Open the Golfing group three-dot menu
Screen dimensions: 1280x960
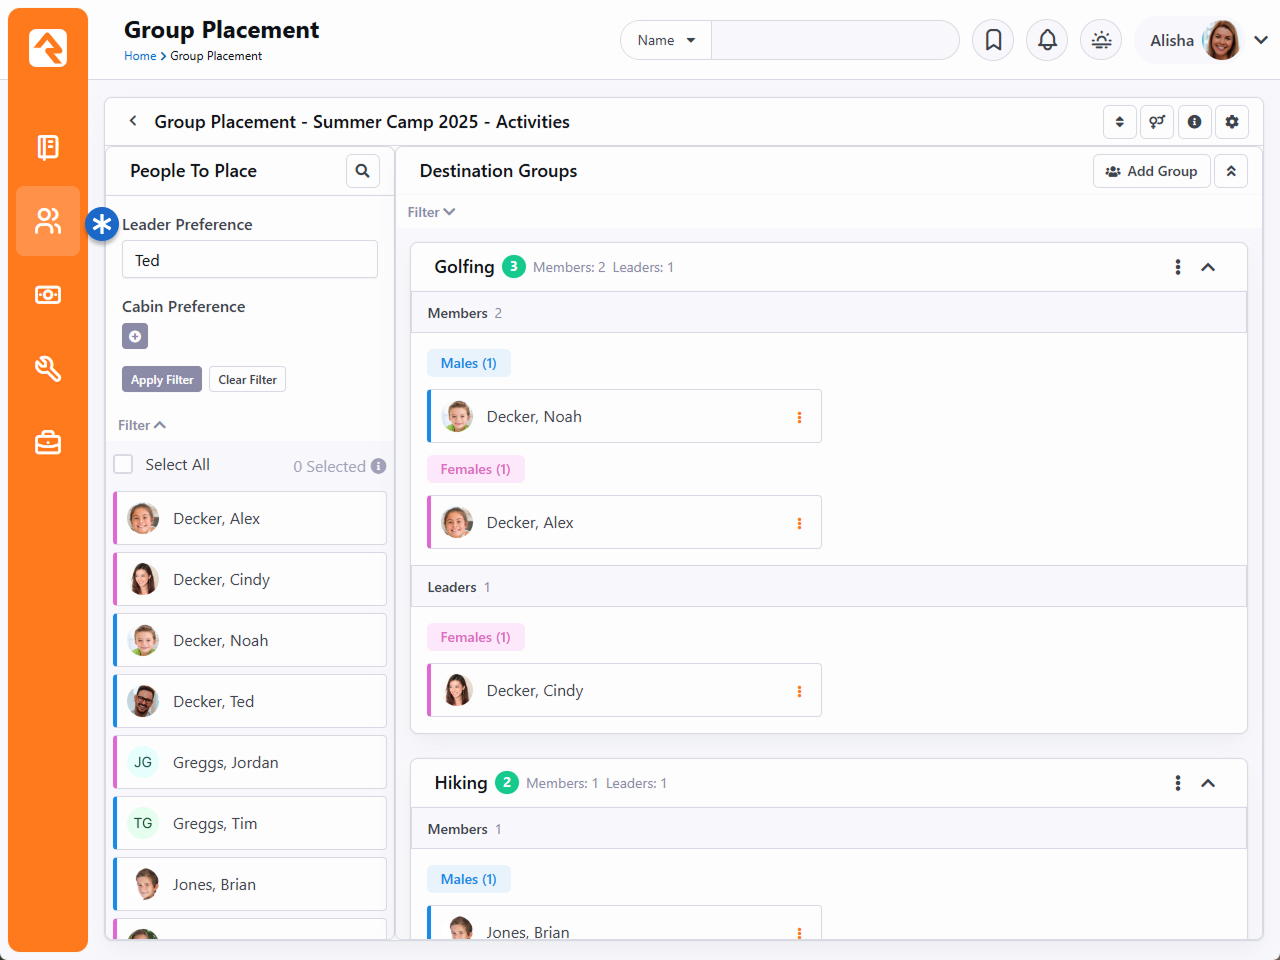click(1177, 267)
